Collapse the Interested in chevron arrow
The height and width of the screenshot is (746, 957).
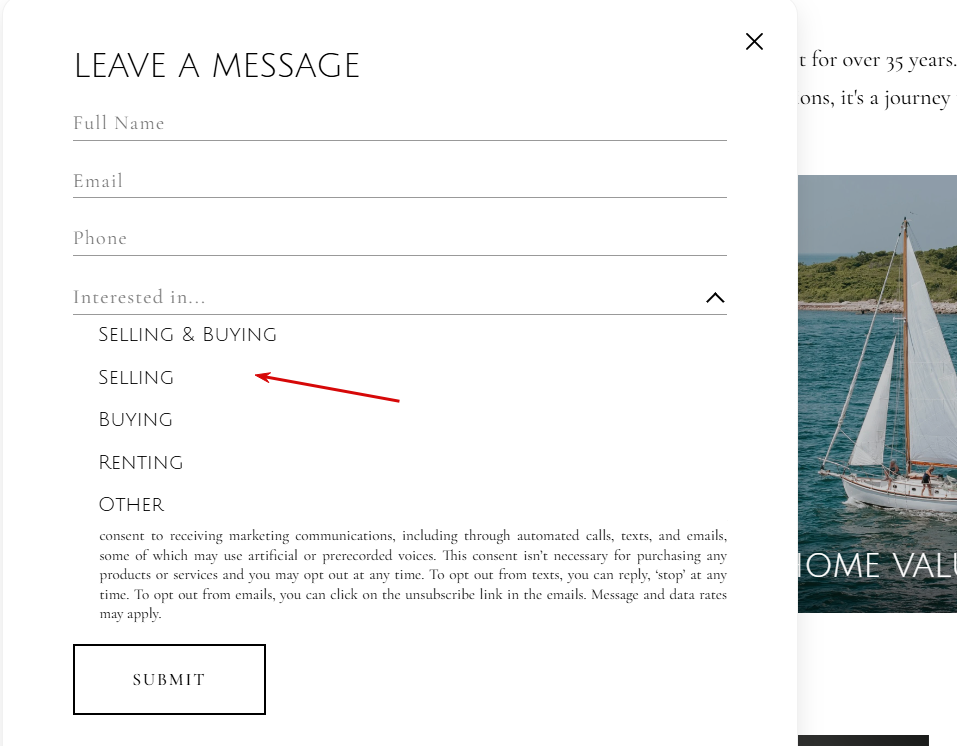715,298
